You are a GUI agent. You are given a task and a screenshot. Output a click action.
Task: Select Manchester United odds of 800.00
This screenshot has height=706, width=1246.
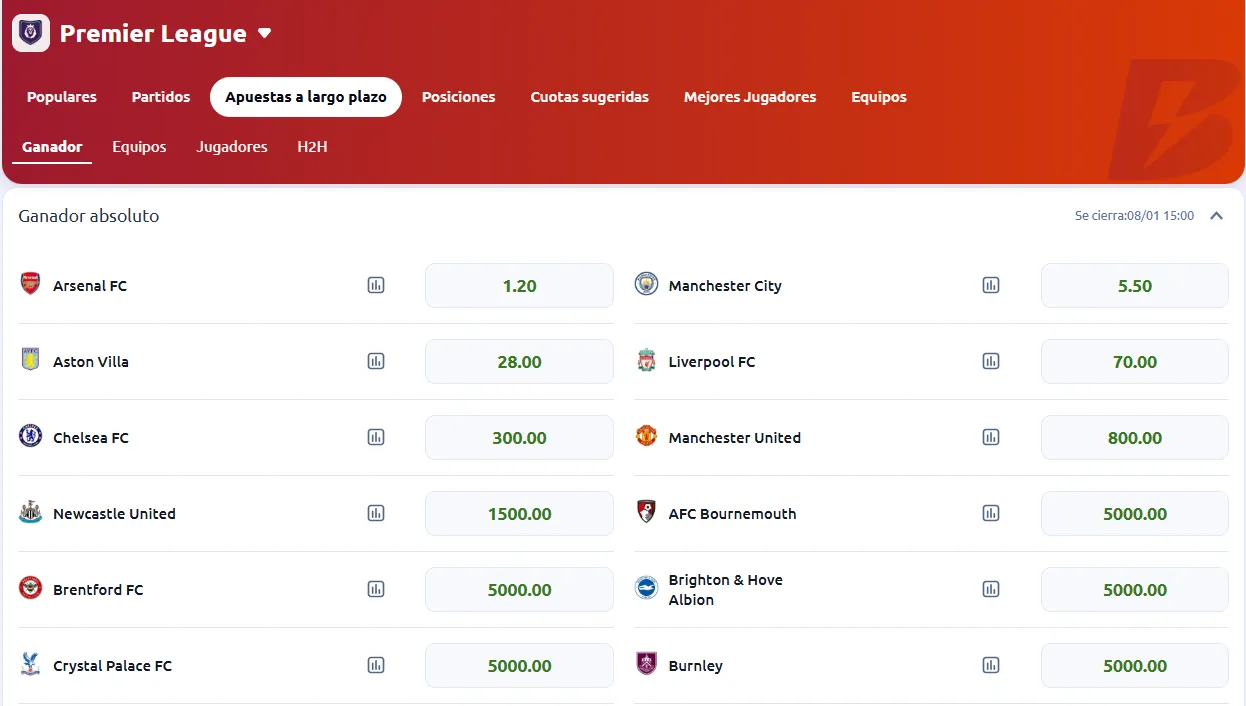[1134, 437]
